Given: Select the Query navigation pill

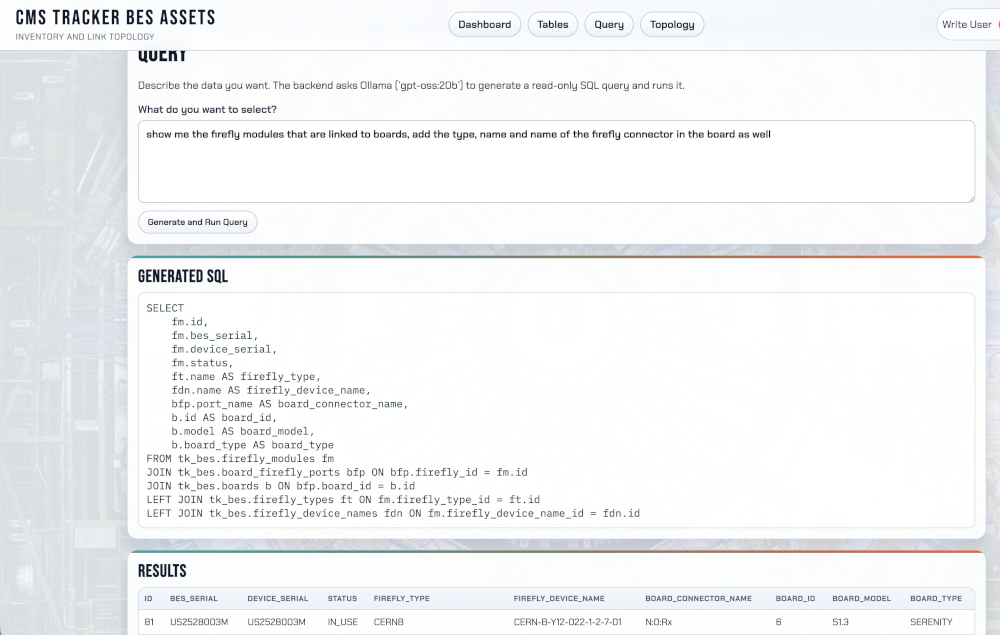Looking at the screenshot, I should pos(609,25).
